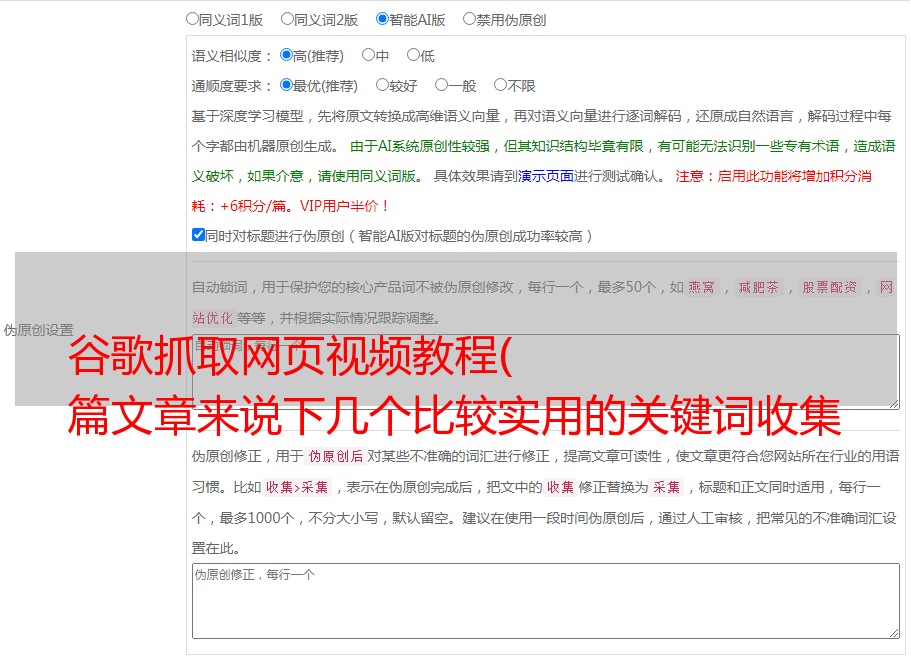Viewport: 911px width, 658px height.
Task: Click into the 伪原创修正 textarea
Action: coord(546,601)
